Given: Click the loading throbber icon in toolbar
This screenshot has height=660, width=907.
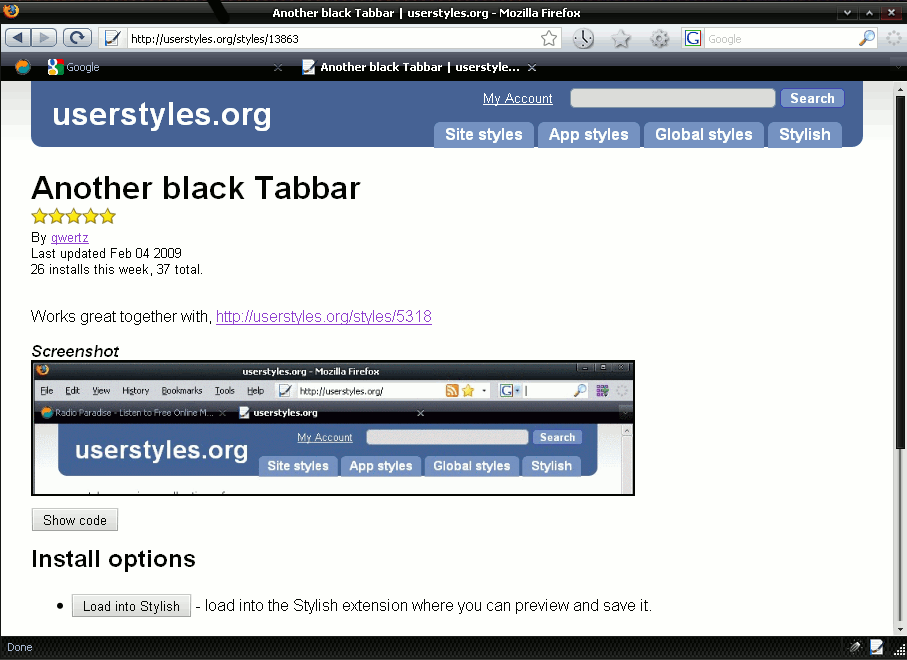Looking at the screenshot, I should tap(894, 38).
